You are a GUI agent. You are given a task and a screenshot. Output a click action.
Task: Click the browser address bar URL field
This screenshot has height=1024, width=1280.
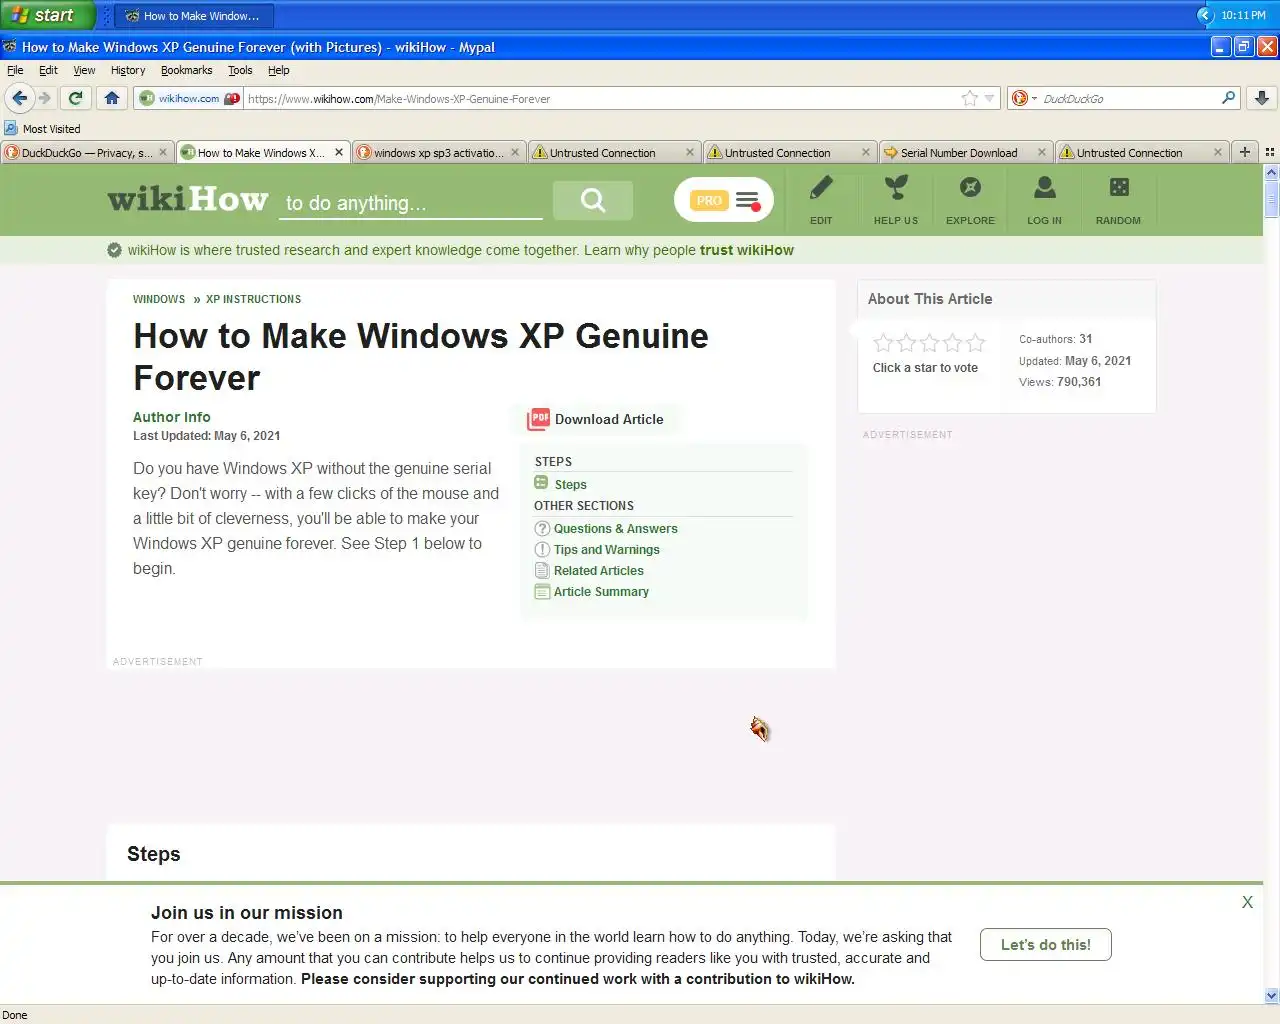pyautogui.click(x=600, y=98)
